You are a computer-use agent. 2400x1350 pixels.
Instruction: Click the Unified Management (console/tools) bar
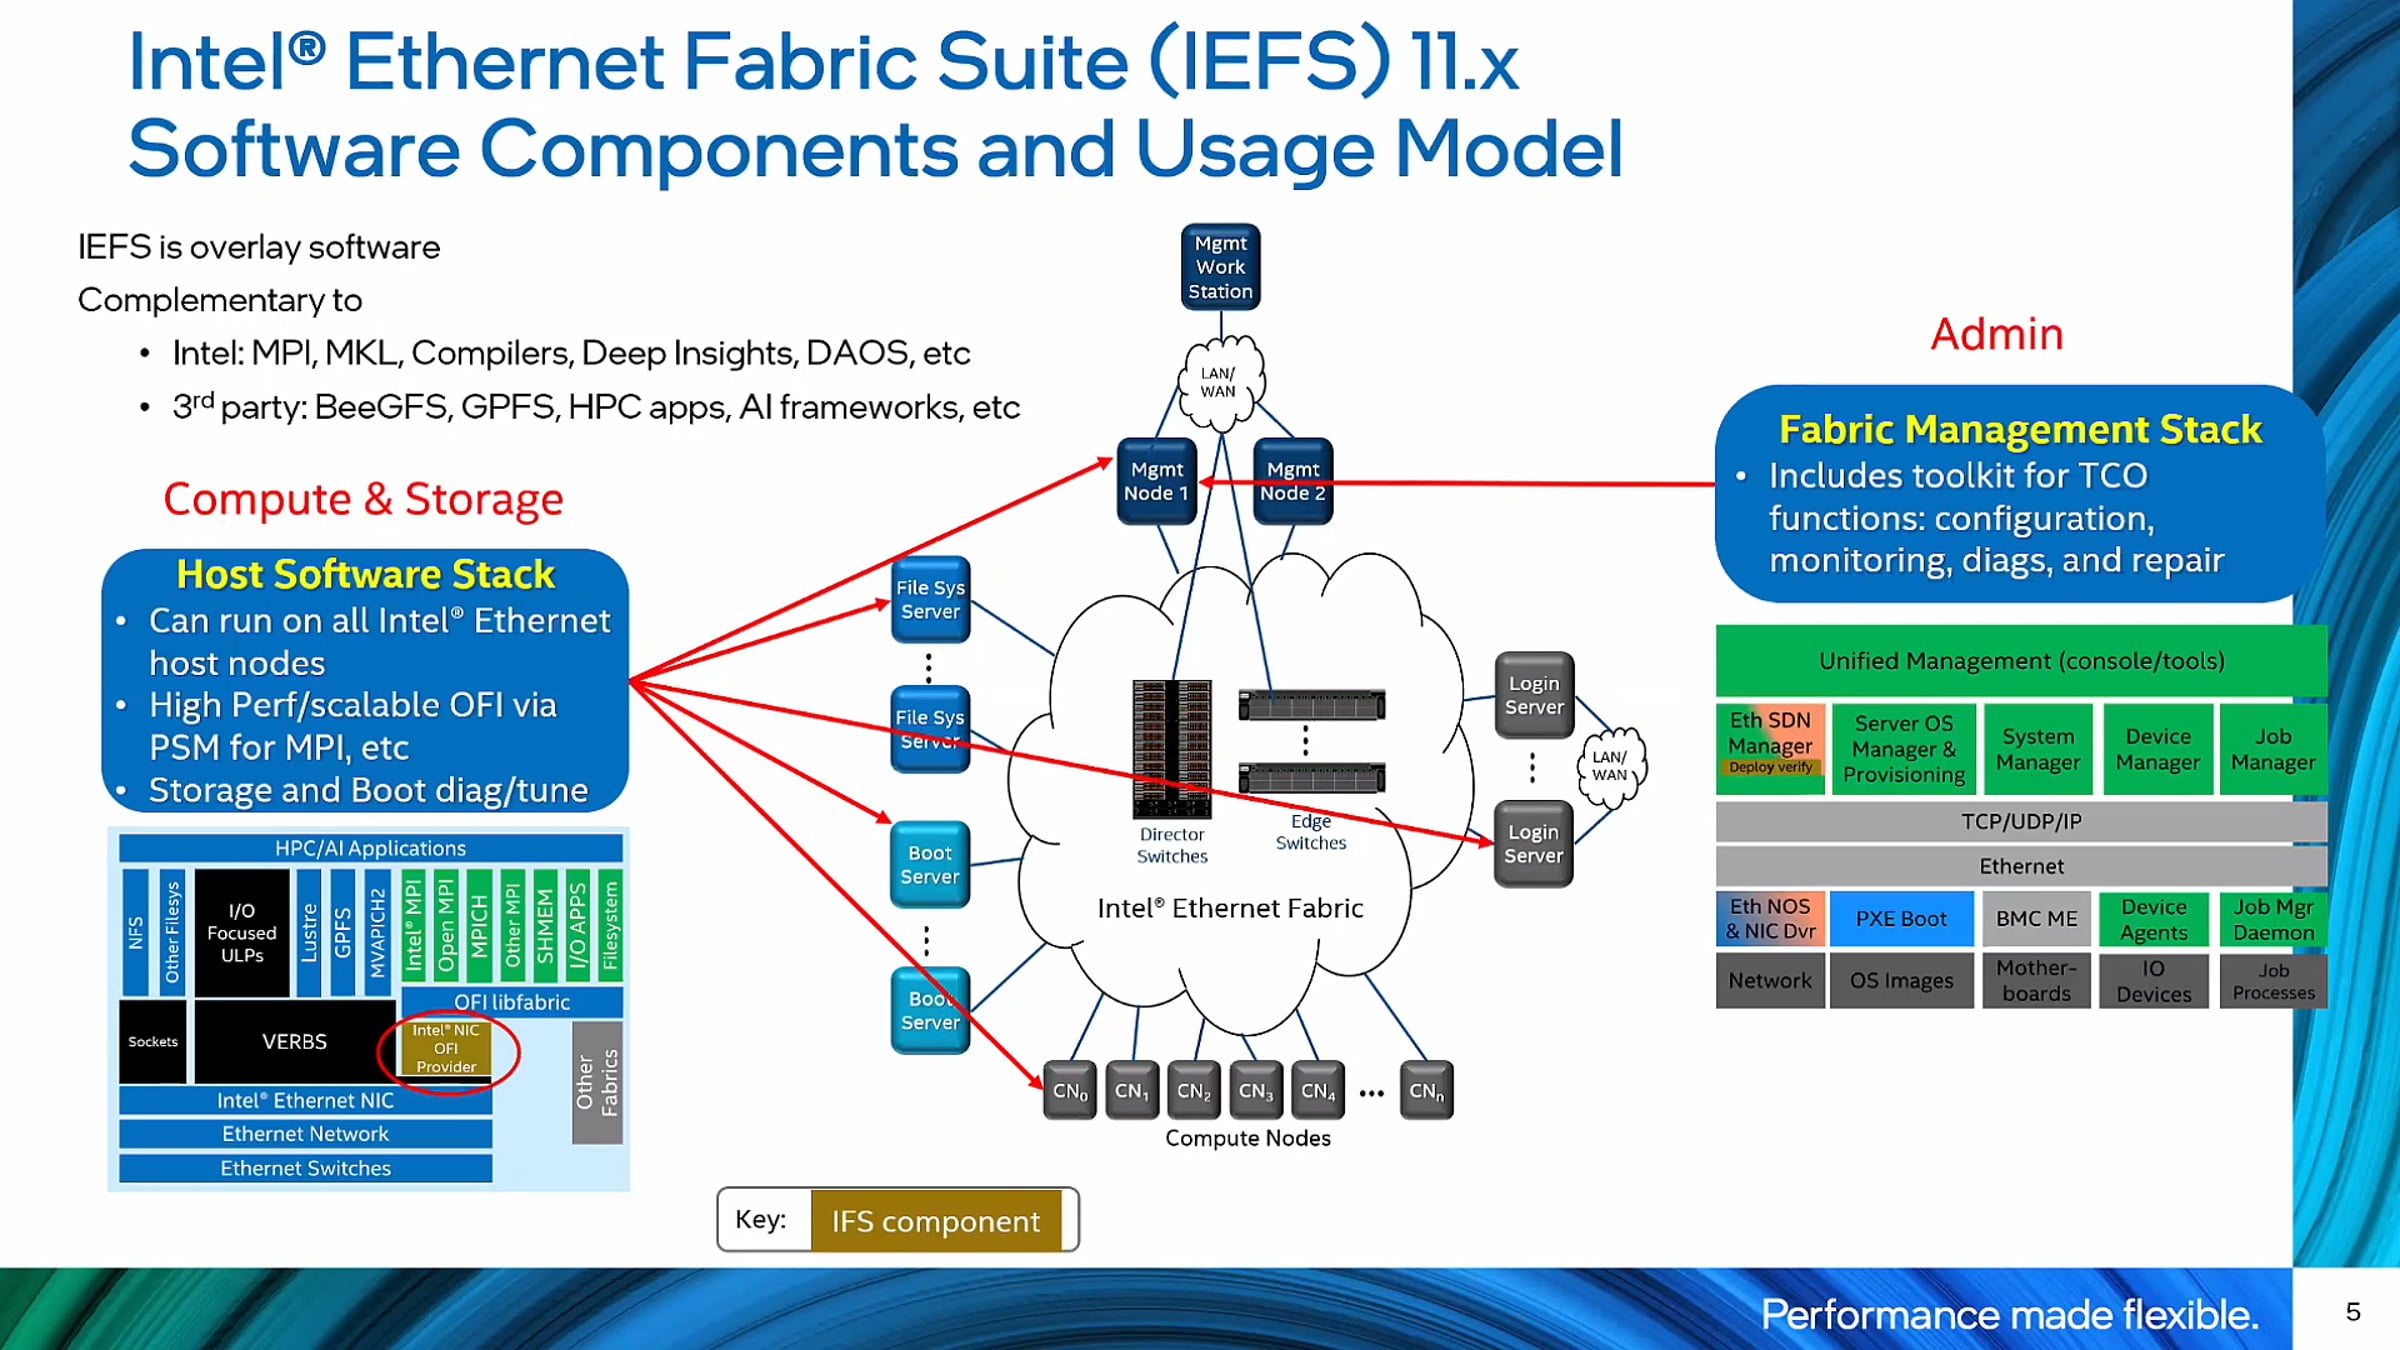click(2021, 660)
